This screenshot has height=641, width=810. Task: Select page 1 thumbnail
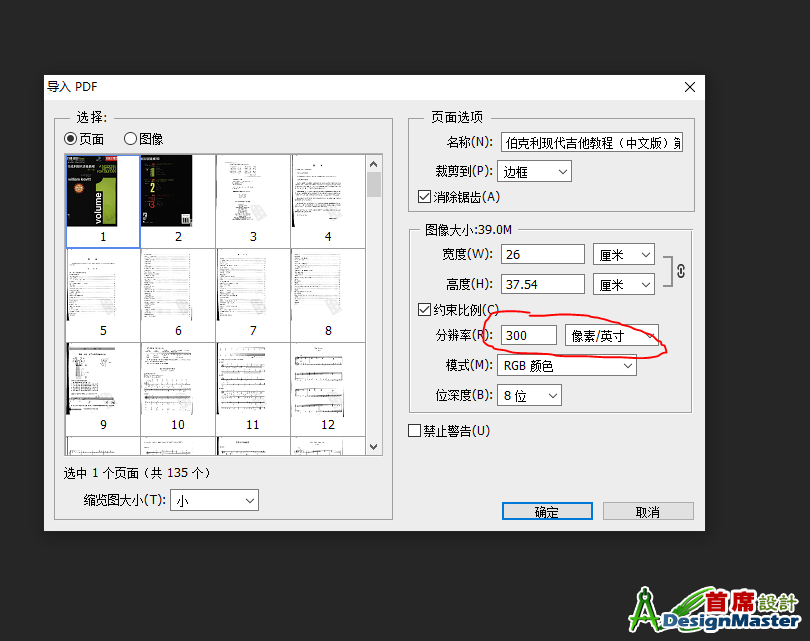103,201
